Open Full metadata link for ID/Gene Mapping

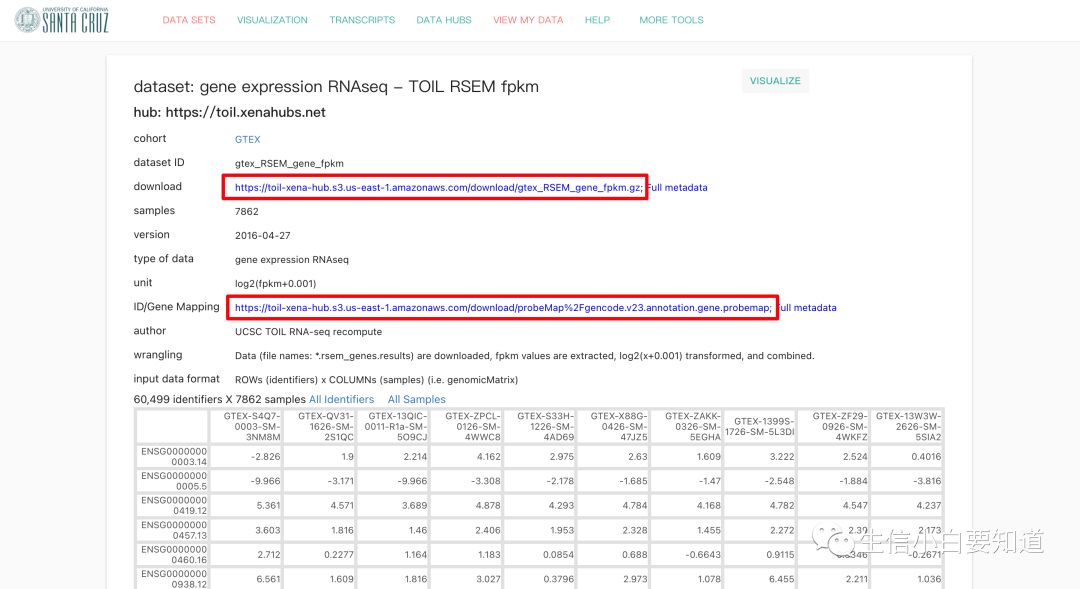pos(807,308)
